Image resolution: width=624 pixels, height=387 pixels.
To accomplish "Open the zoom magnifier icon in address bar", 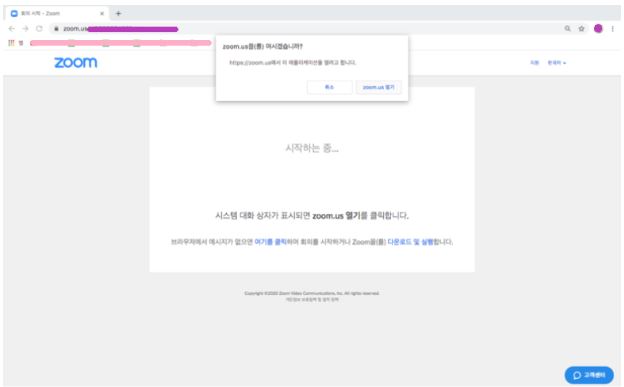I will click(x=567, y=29).
